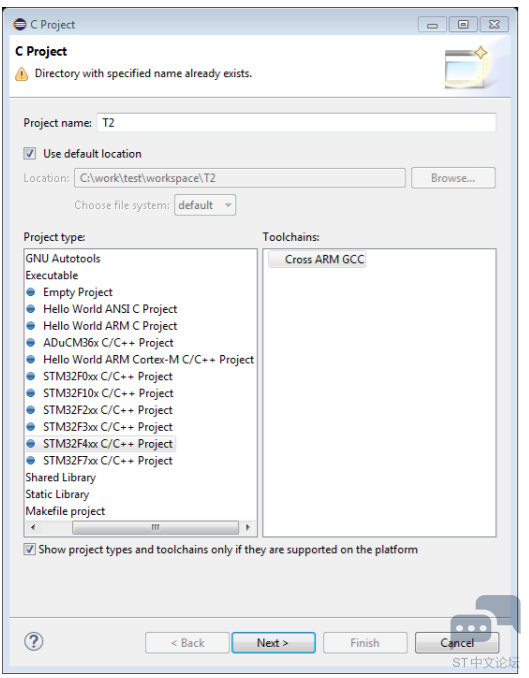Click the blue dot beside ADuCM36x C/C++ Project
The height and width of the screenshot is (678, 529).
(31, 343)
